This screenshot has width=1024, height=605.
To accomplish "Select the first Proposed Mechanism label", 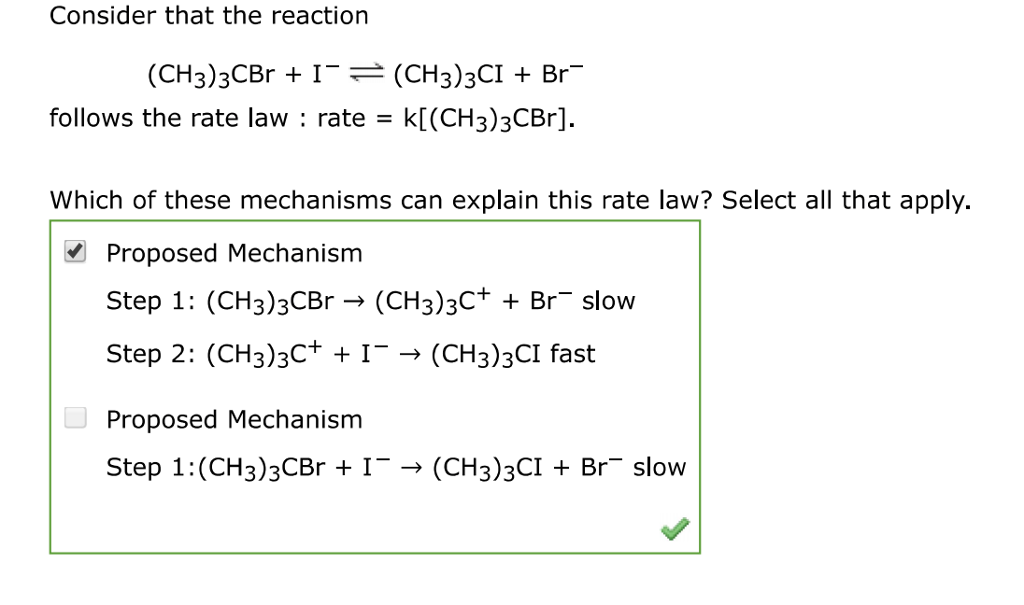I will [x=234, y=252].
